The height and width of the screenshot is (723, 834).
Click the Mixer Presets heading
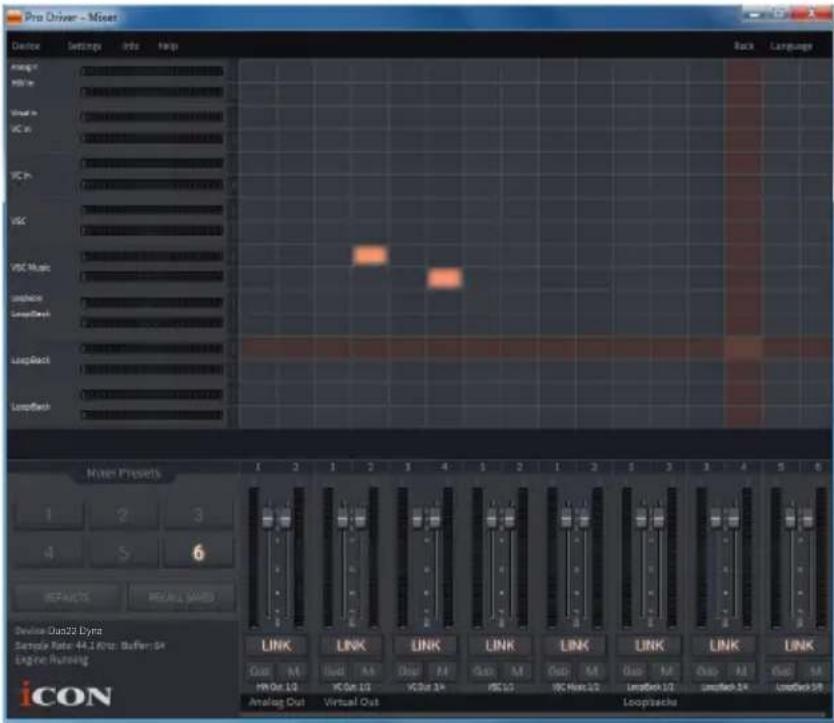[x=123, y=473]
